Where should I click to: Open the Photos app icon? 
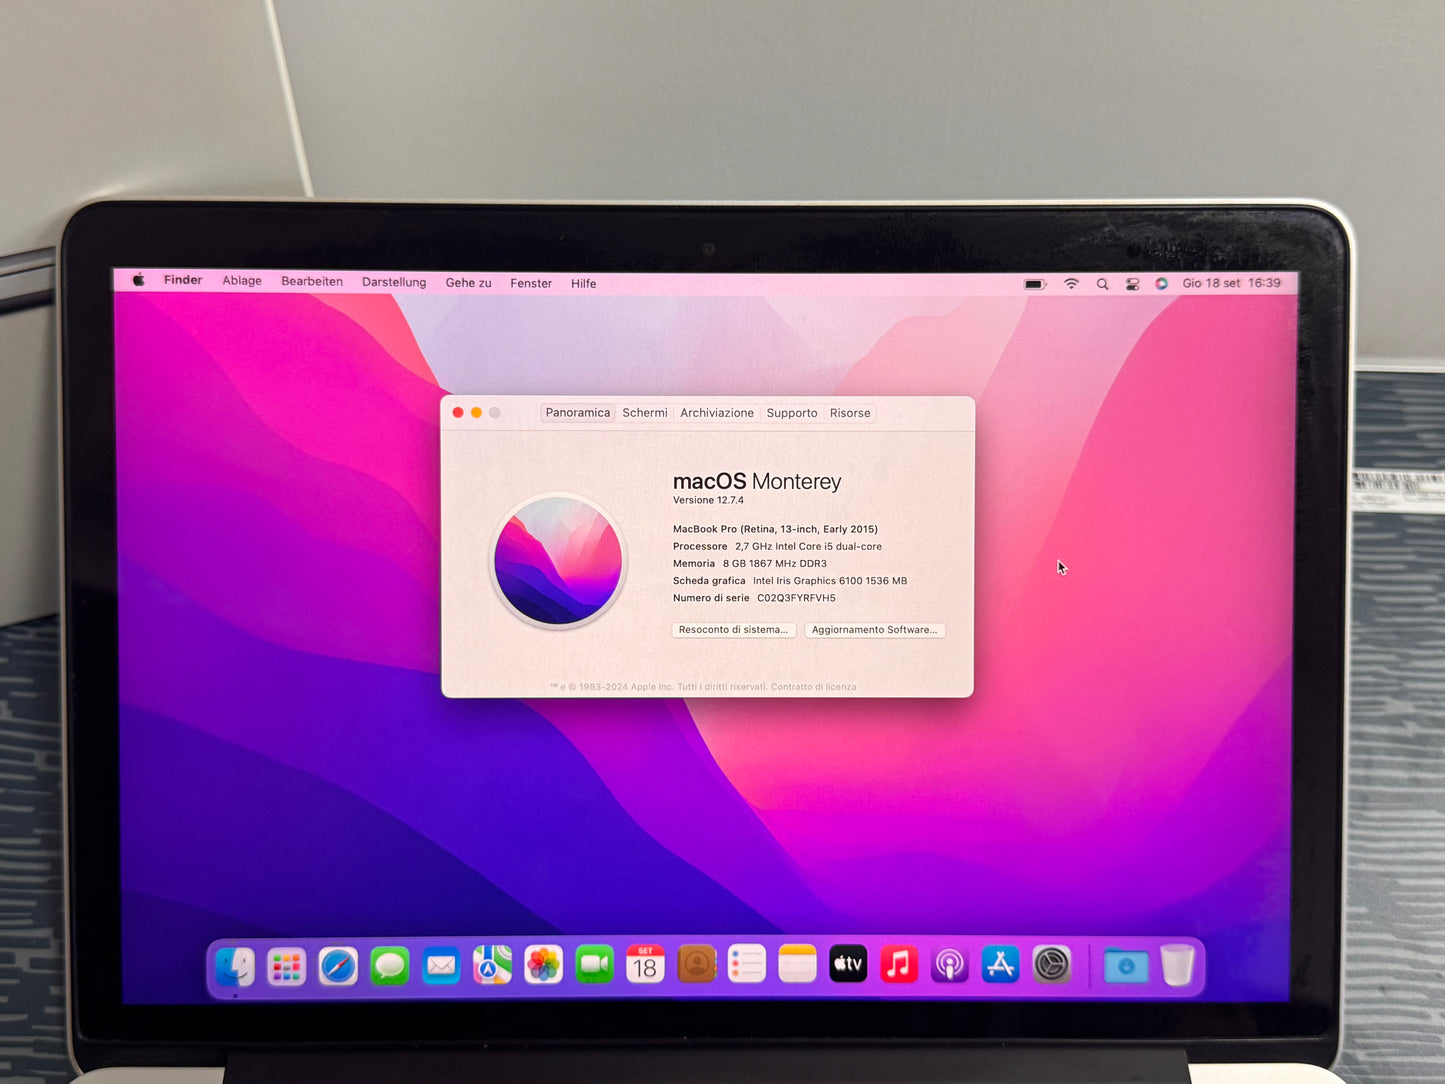[543, 966]
